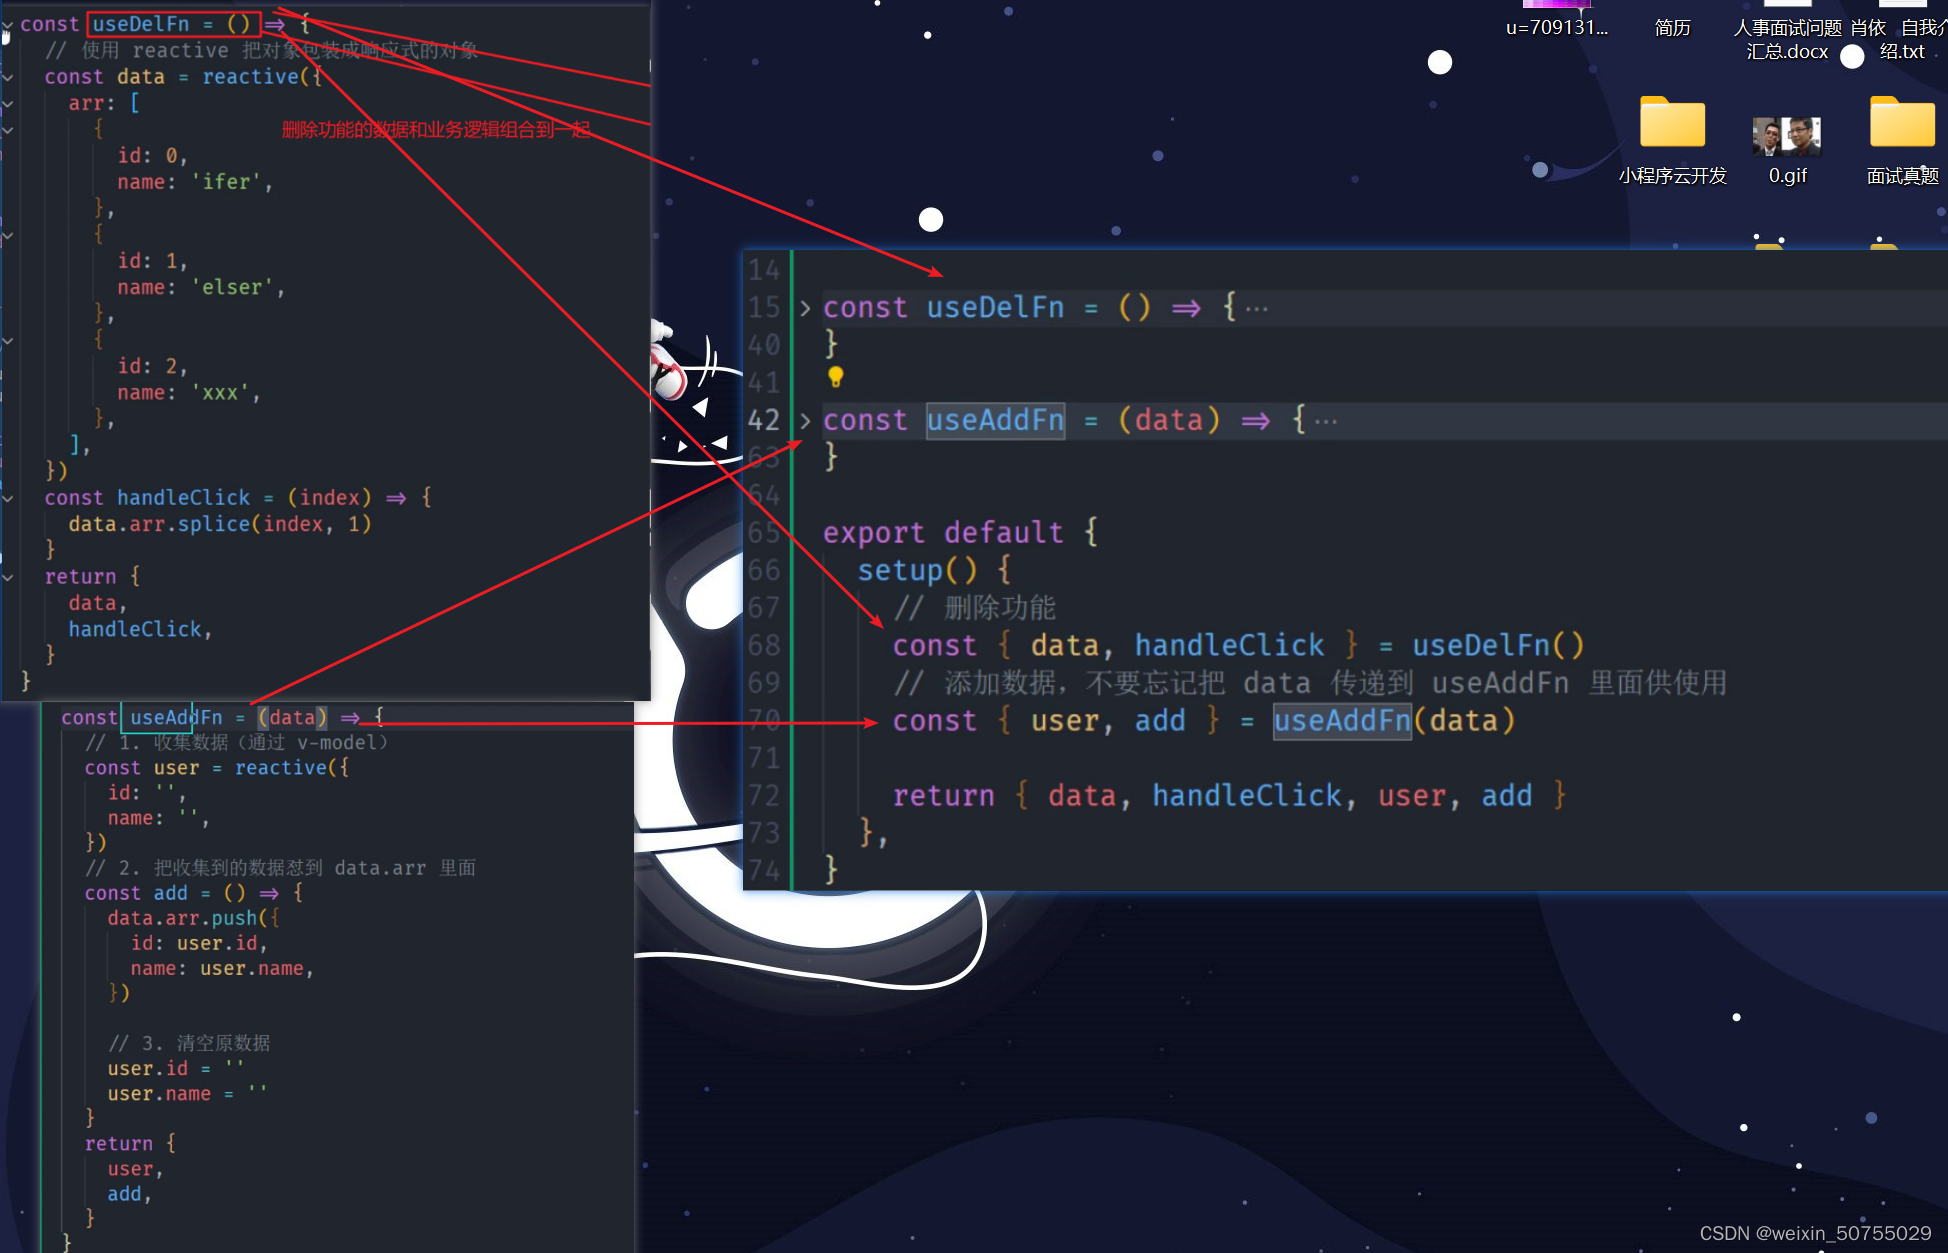
Task: Click the folded ellipsis after useAddFn(data) brace
Action: pos(1326,422)
